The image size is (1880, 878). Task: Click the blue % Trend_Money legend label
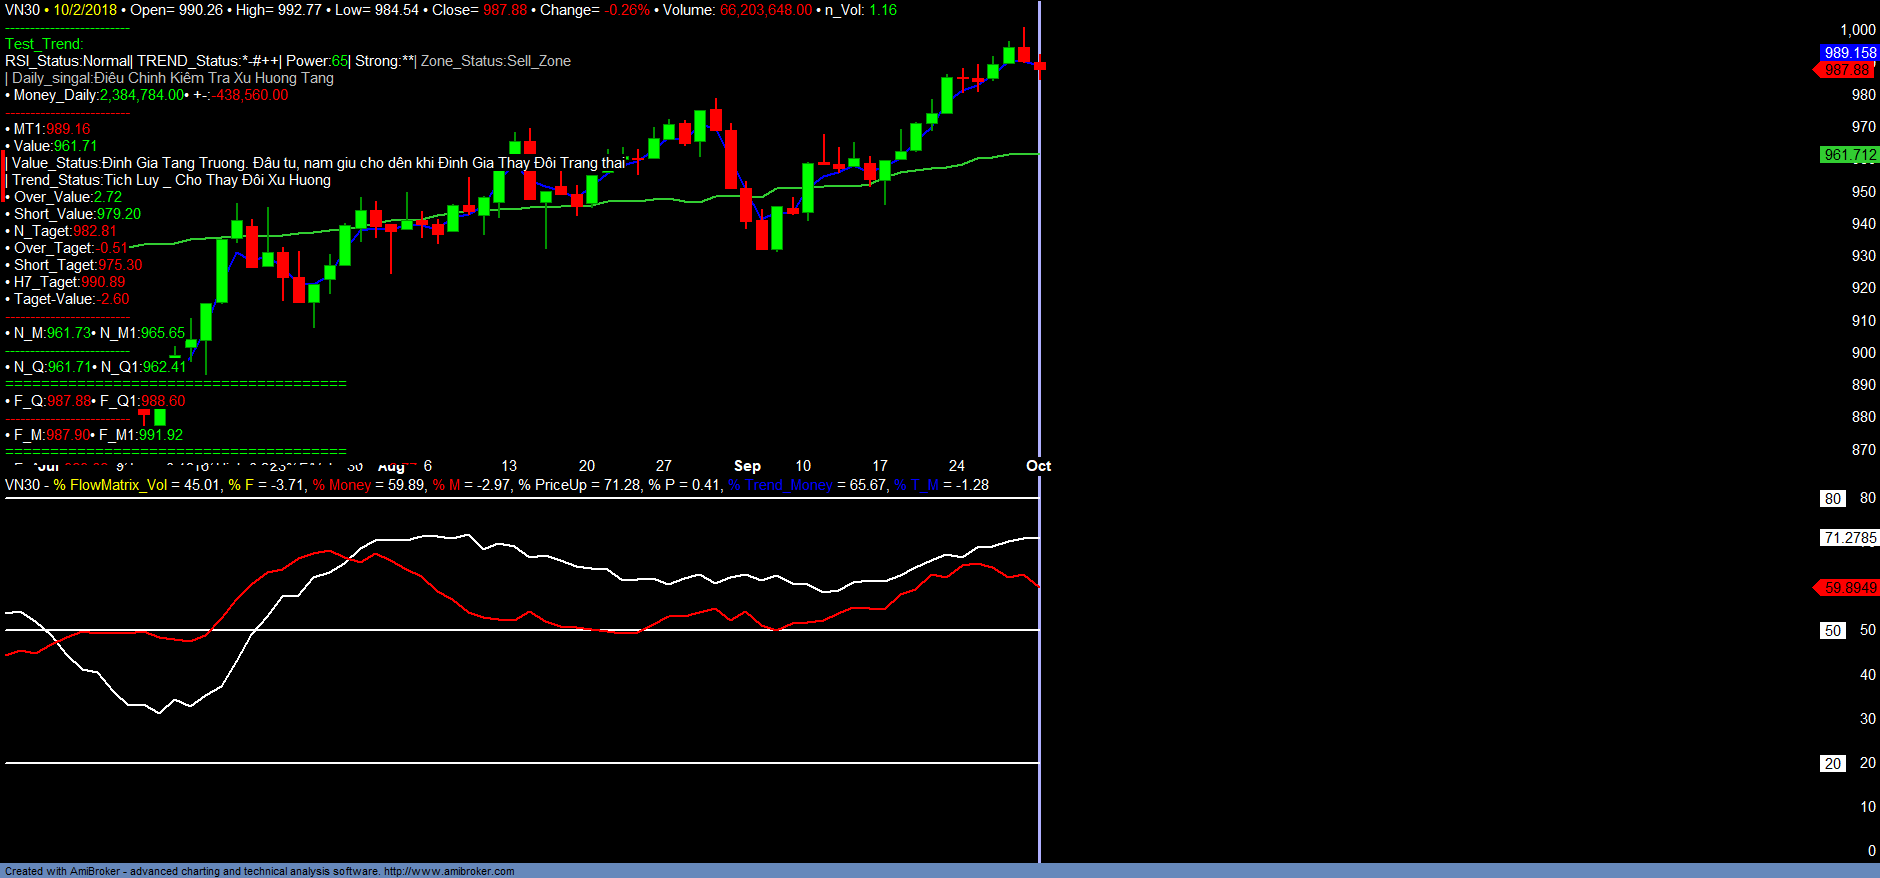coord(780,485)
